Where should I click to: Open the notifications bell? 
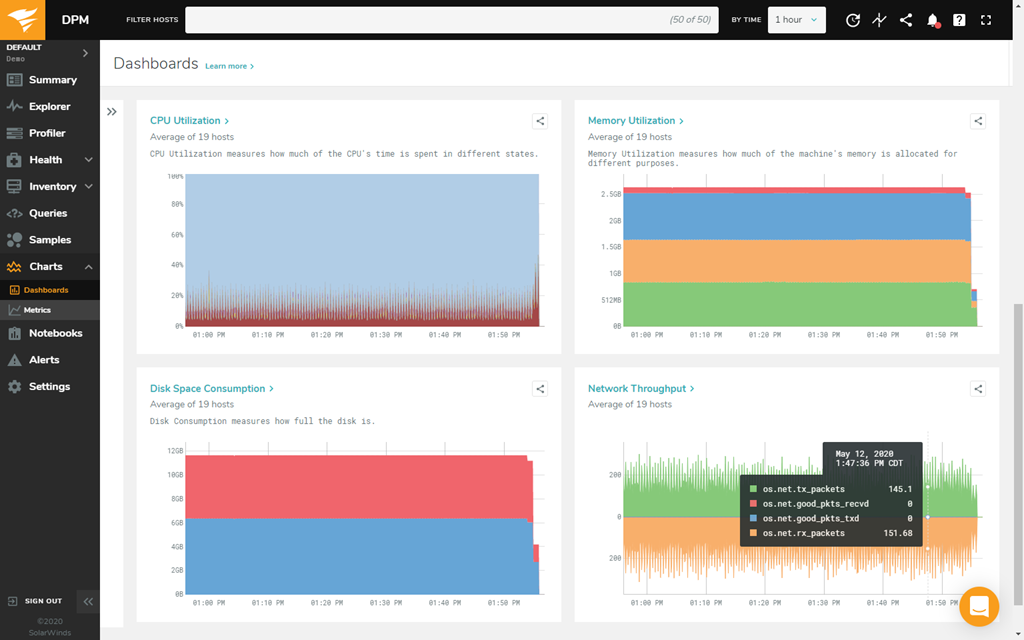coord(932,20)
